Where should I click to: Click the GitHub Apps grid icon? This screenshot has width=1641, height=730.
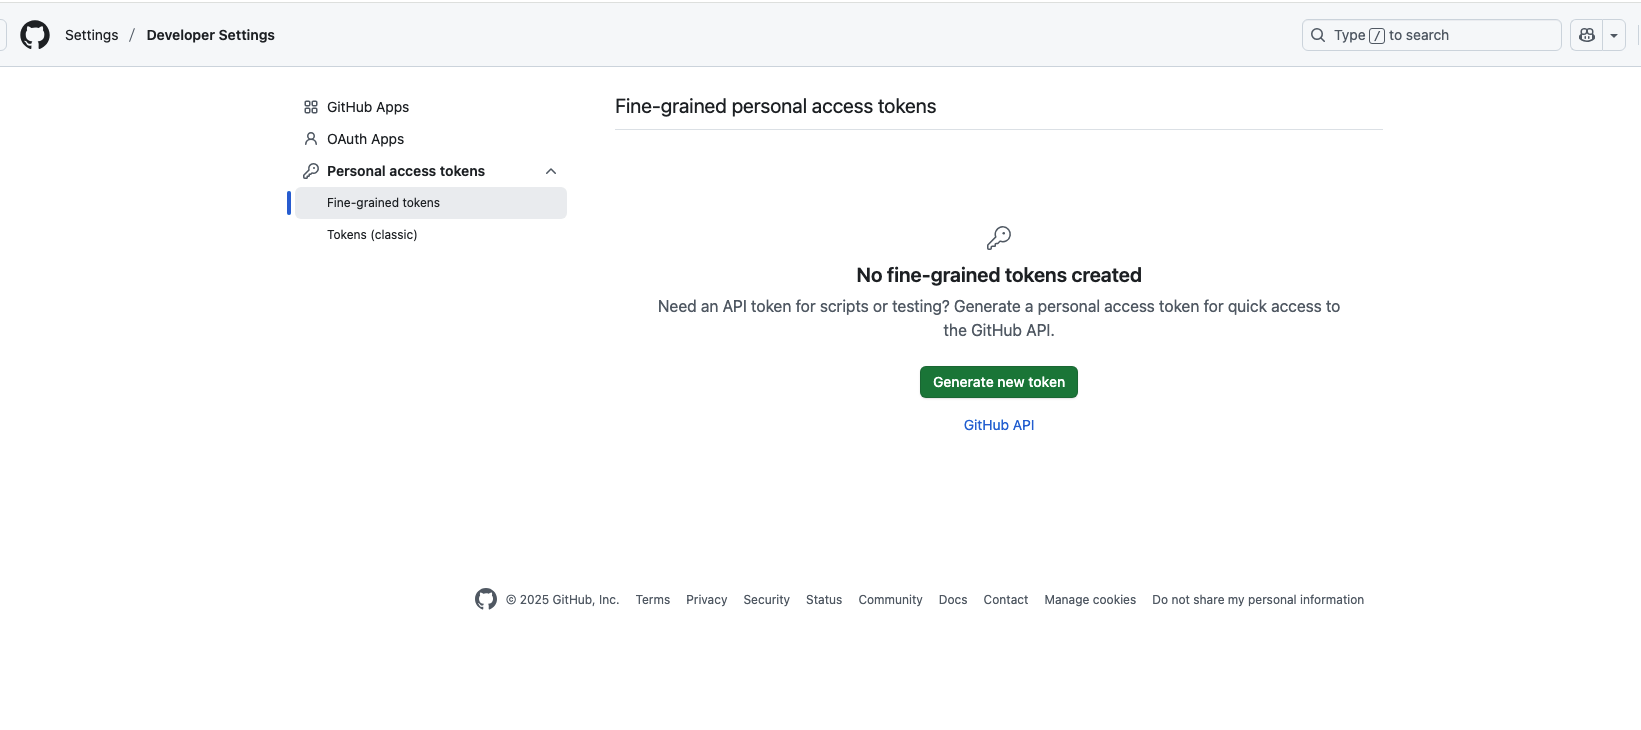(x=311, y=107)
